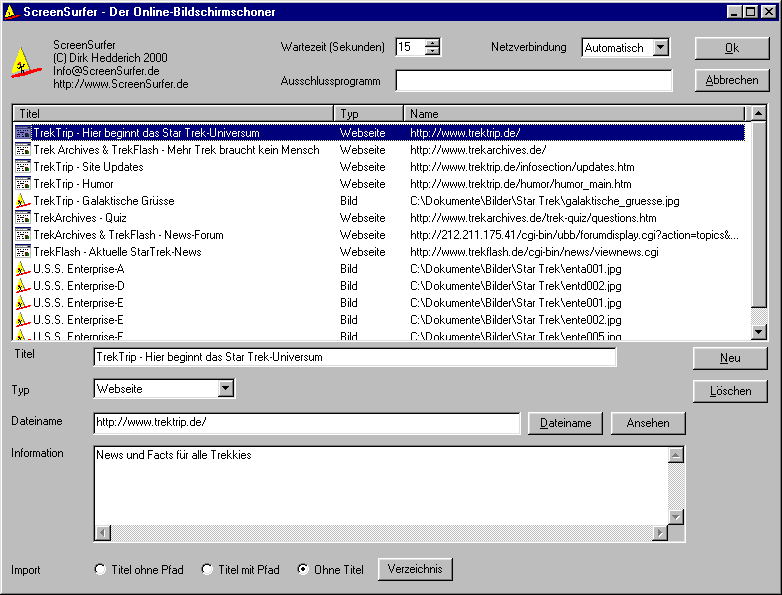This screenshot has height=595, width=782.
Task: Select the 'U.S.S. Enterprise-A' row
Action: pyautogui.click(x=380, y=269)
